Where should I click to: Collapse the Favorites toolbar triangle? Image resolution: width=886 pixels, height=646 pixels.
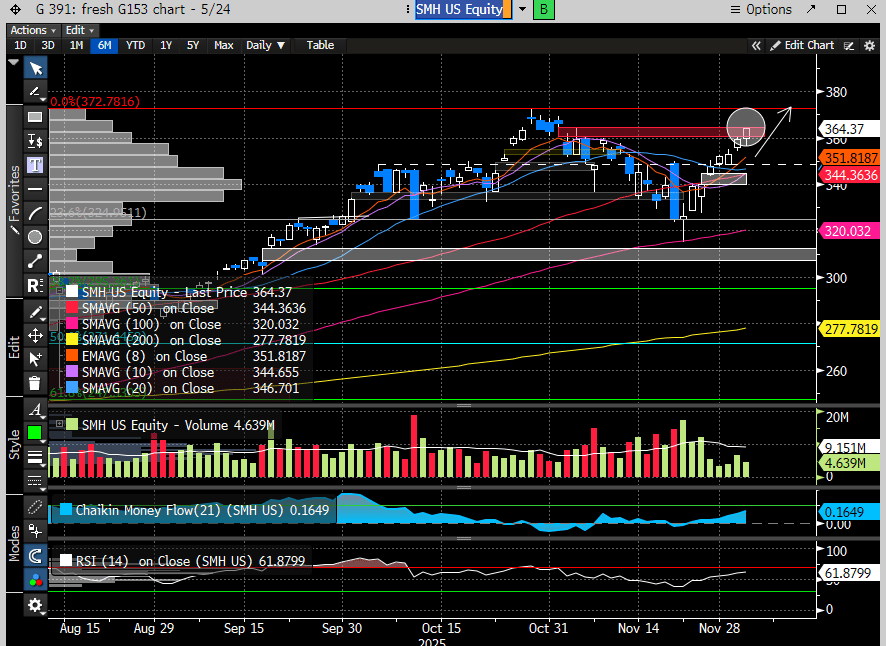(x=14, y=62)
